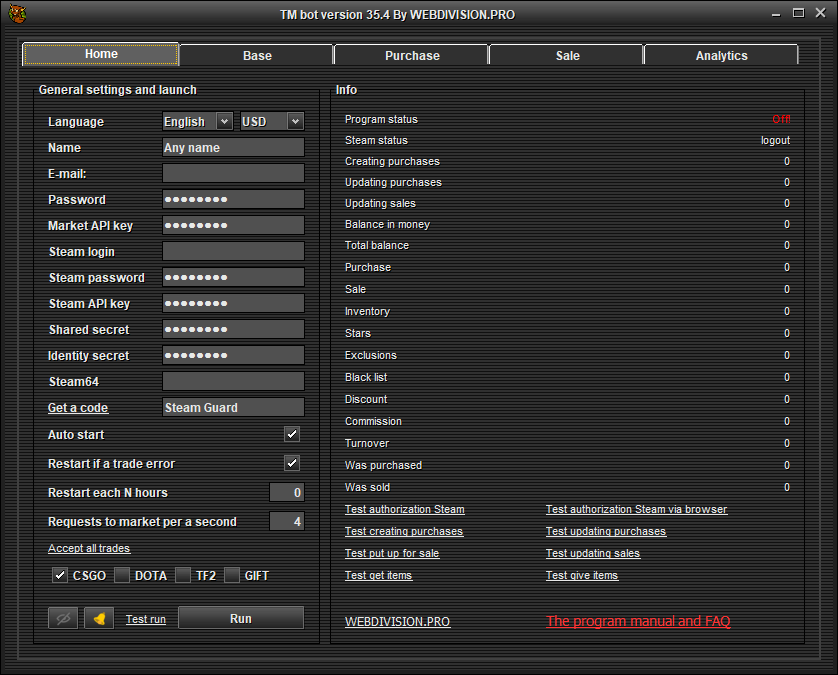Click the crossed-out eye hide icon
This screenshot has width=838, height=675.
pyautogui.click(x=62, y=619)
